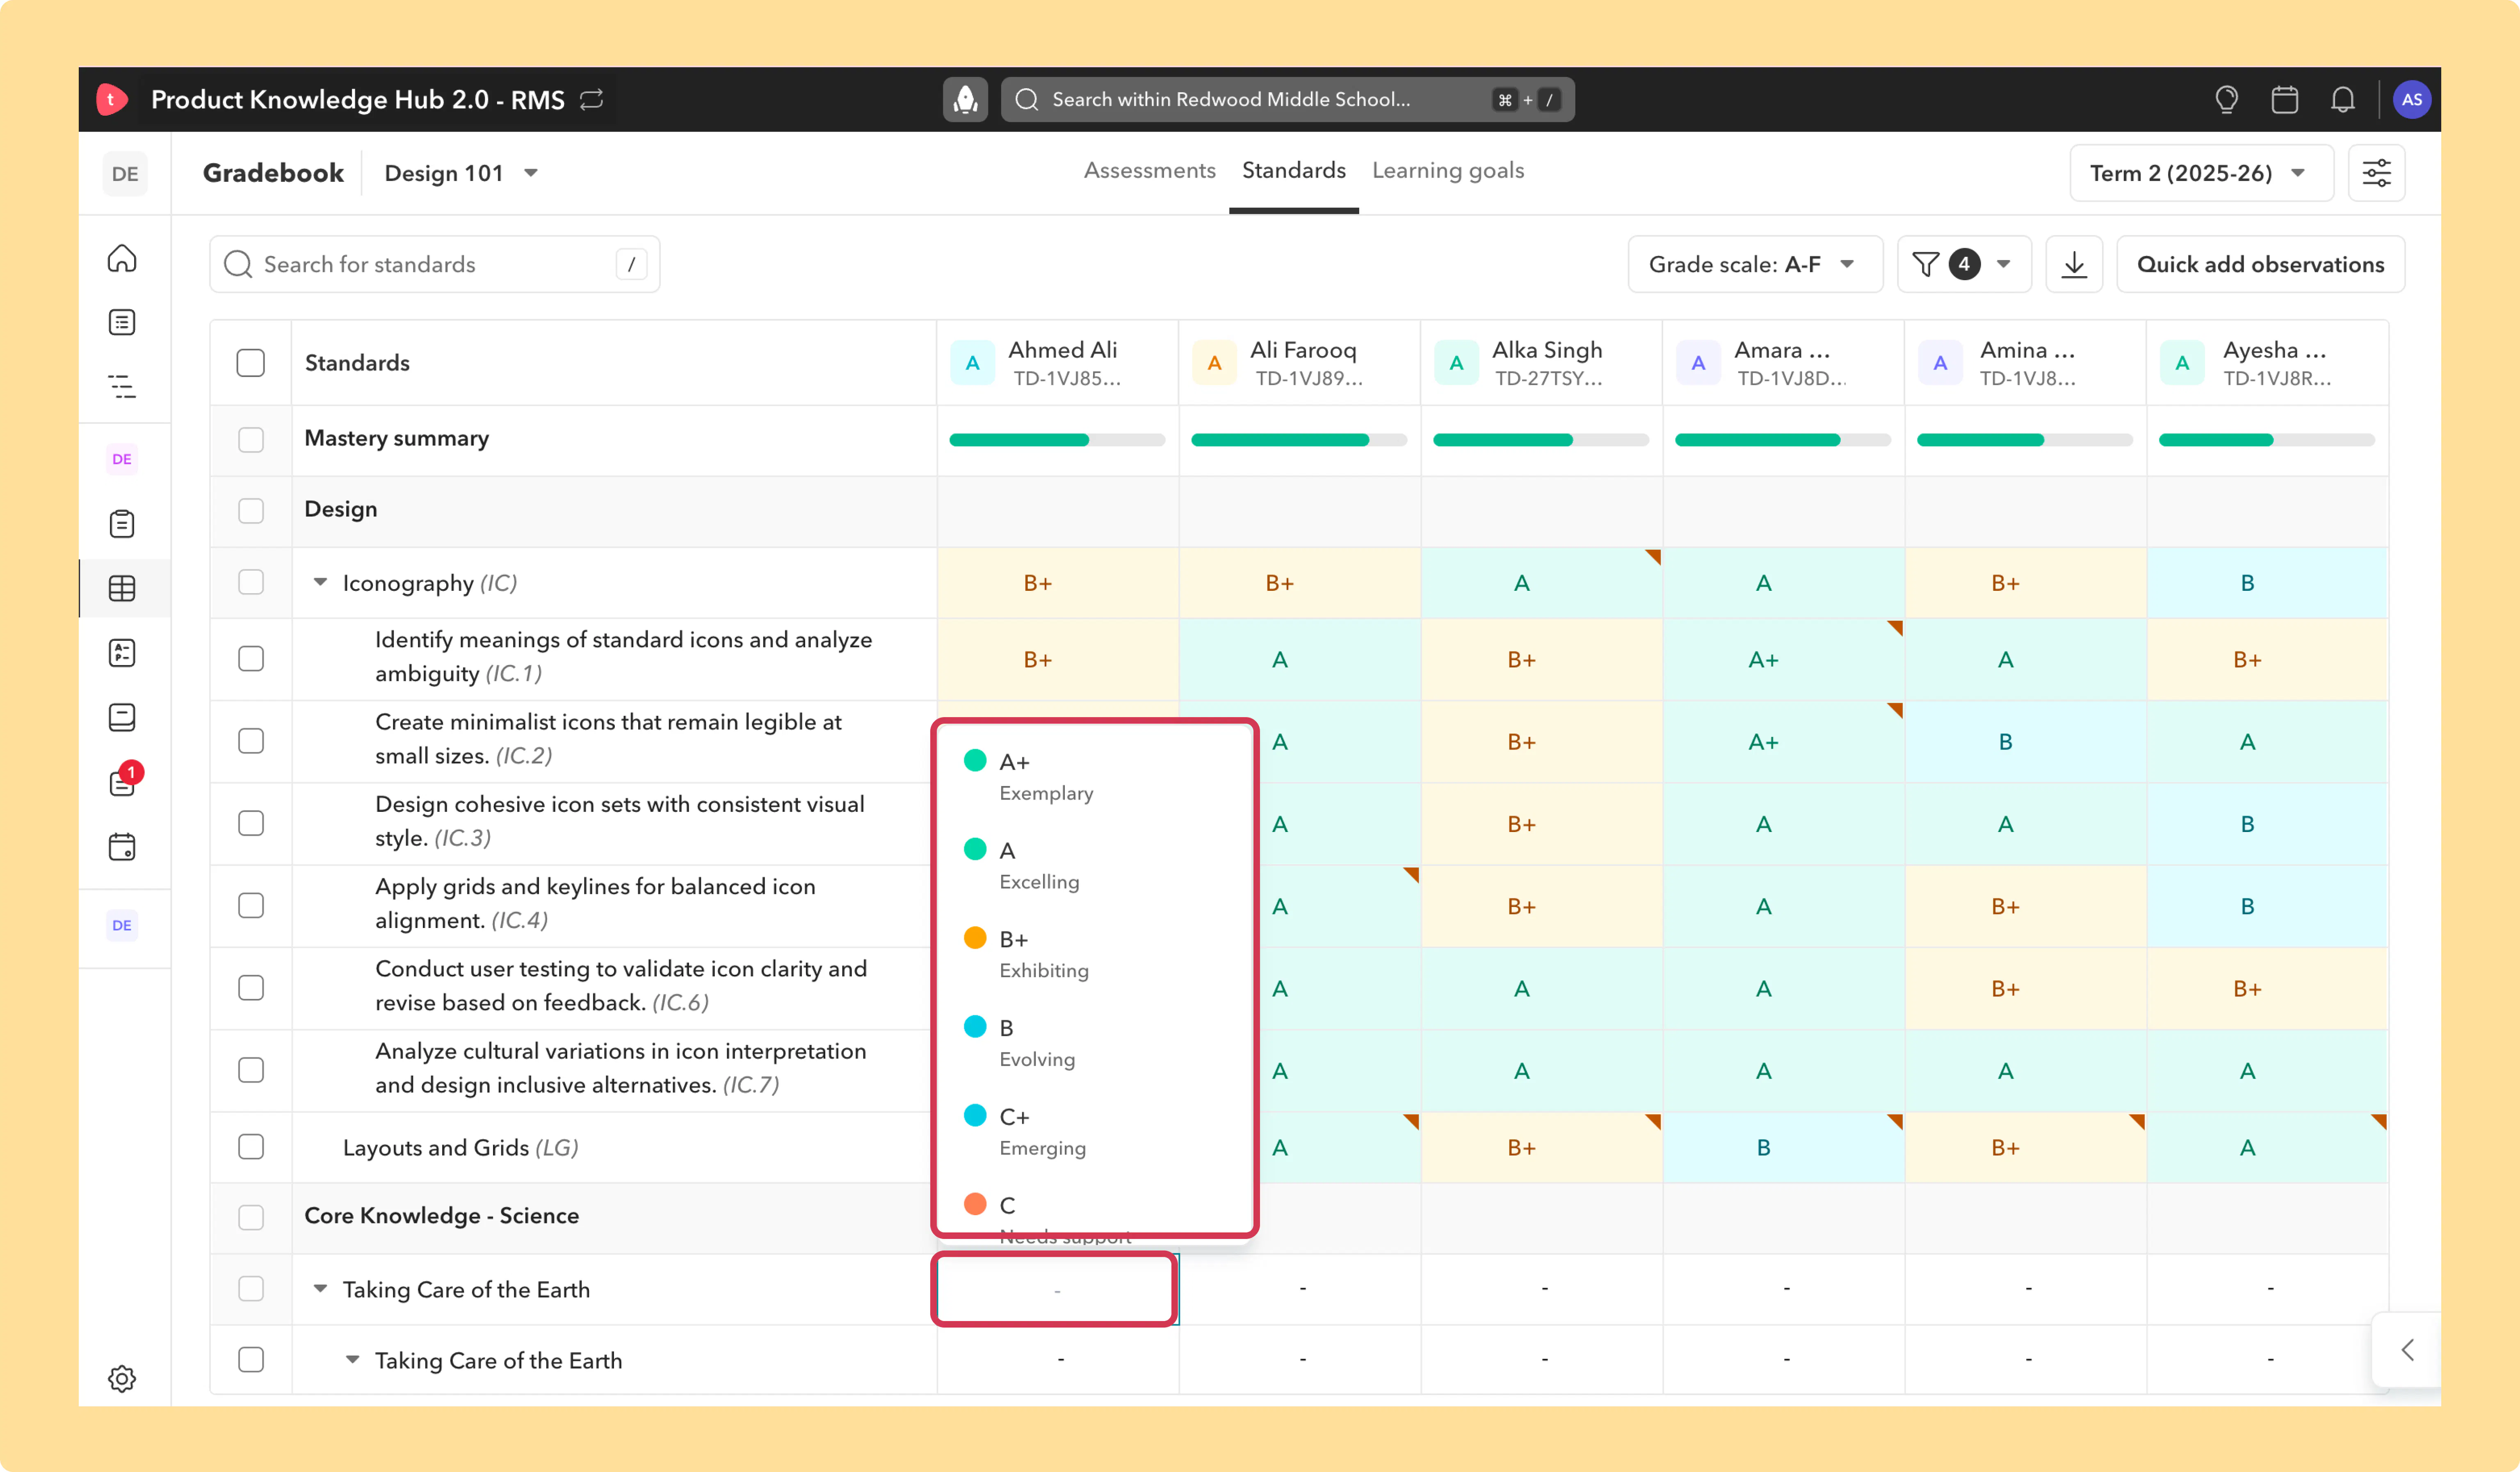This screenshot has height=1472, width=2520.
Task: Open the gradebook settings sliders icon
Action: [2376, 173]
